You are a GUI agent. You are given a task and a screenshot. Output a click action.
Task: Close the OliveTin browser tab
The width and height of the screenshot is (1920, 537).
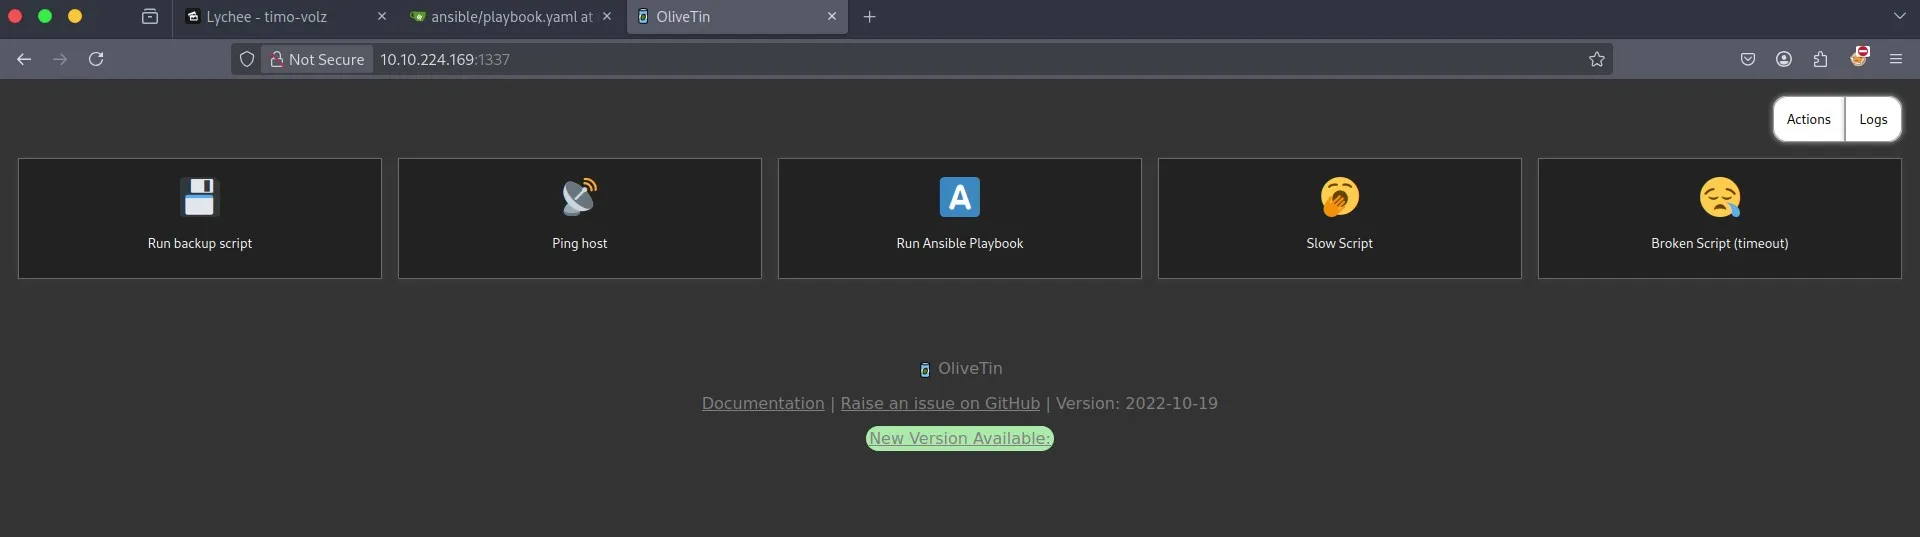832,17
